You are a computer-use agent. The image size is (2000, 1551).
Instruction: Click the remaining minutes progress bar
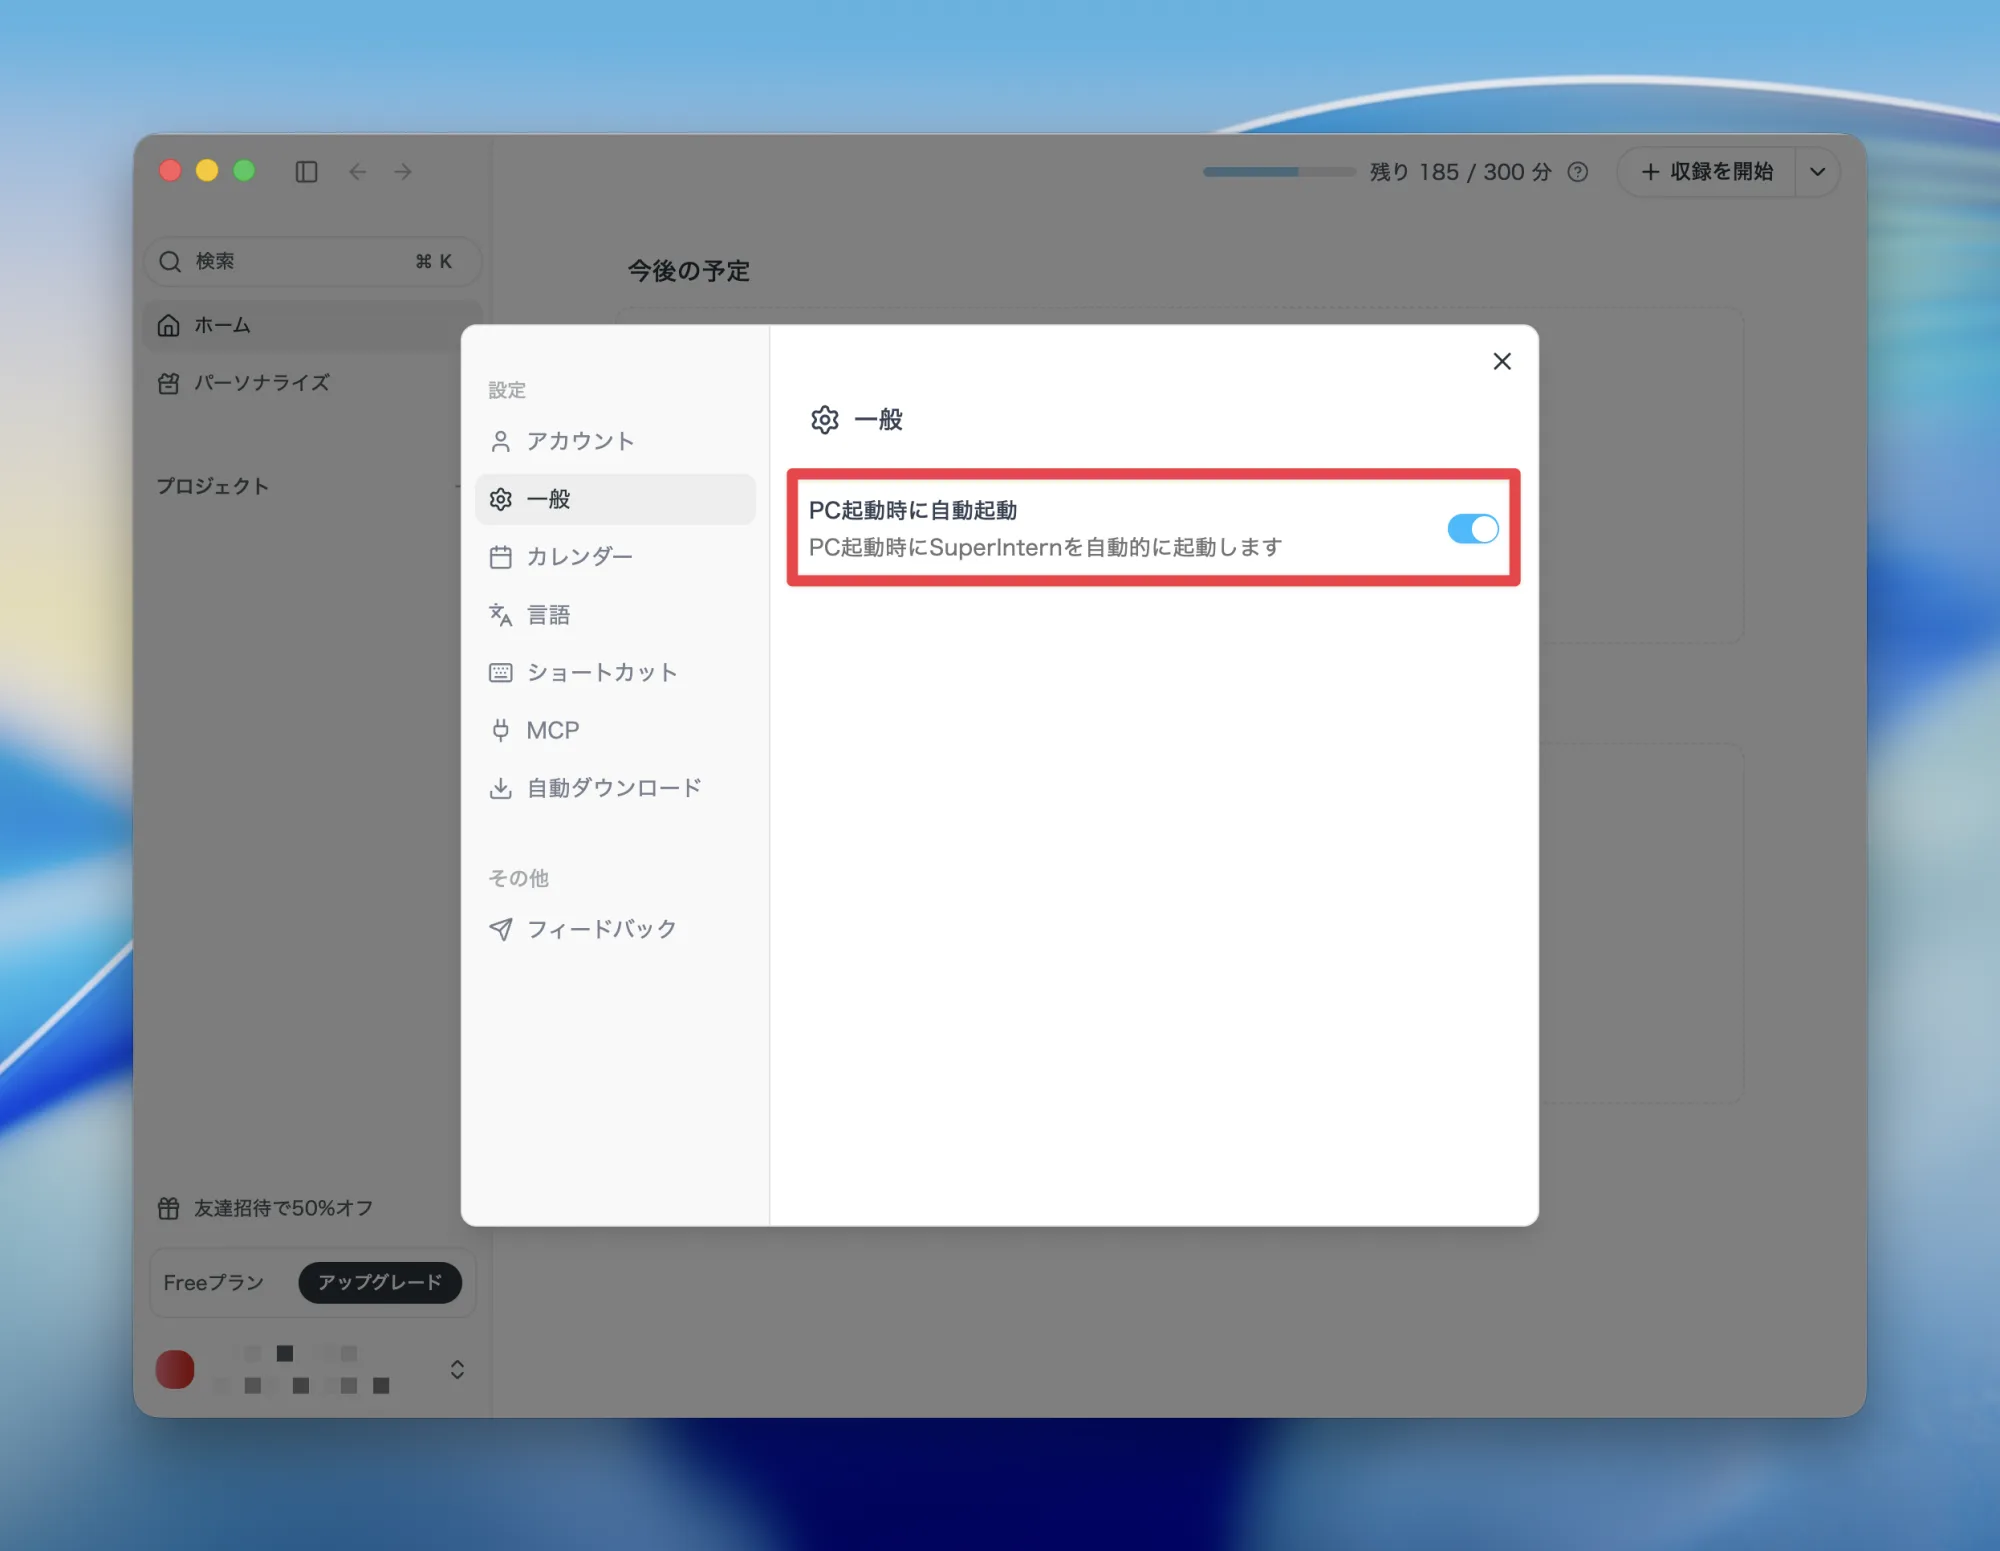[1279, 172]
